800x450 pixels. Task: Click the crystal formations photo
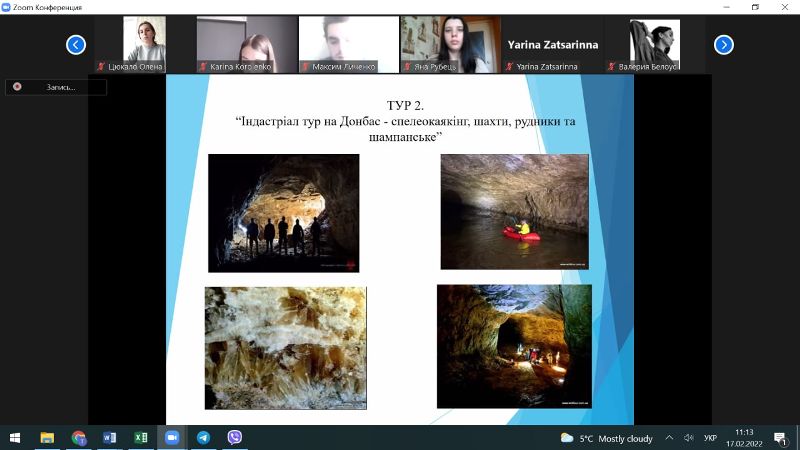click(x=286, y=348)
